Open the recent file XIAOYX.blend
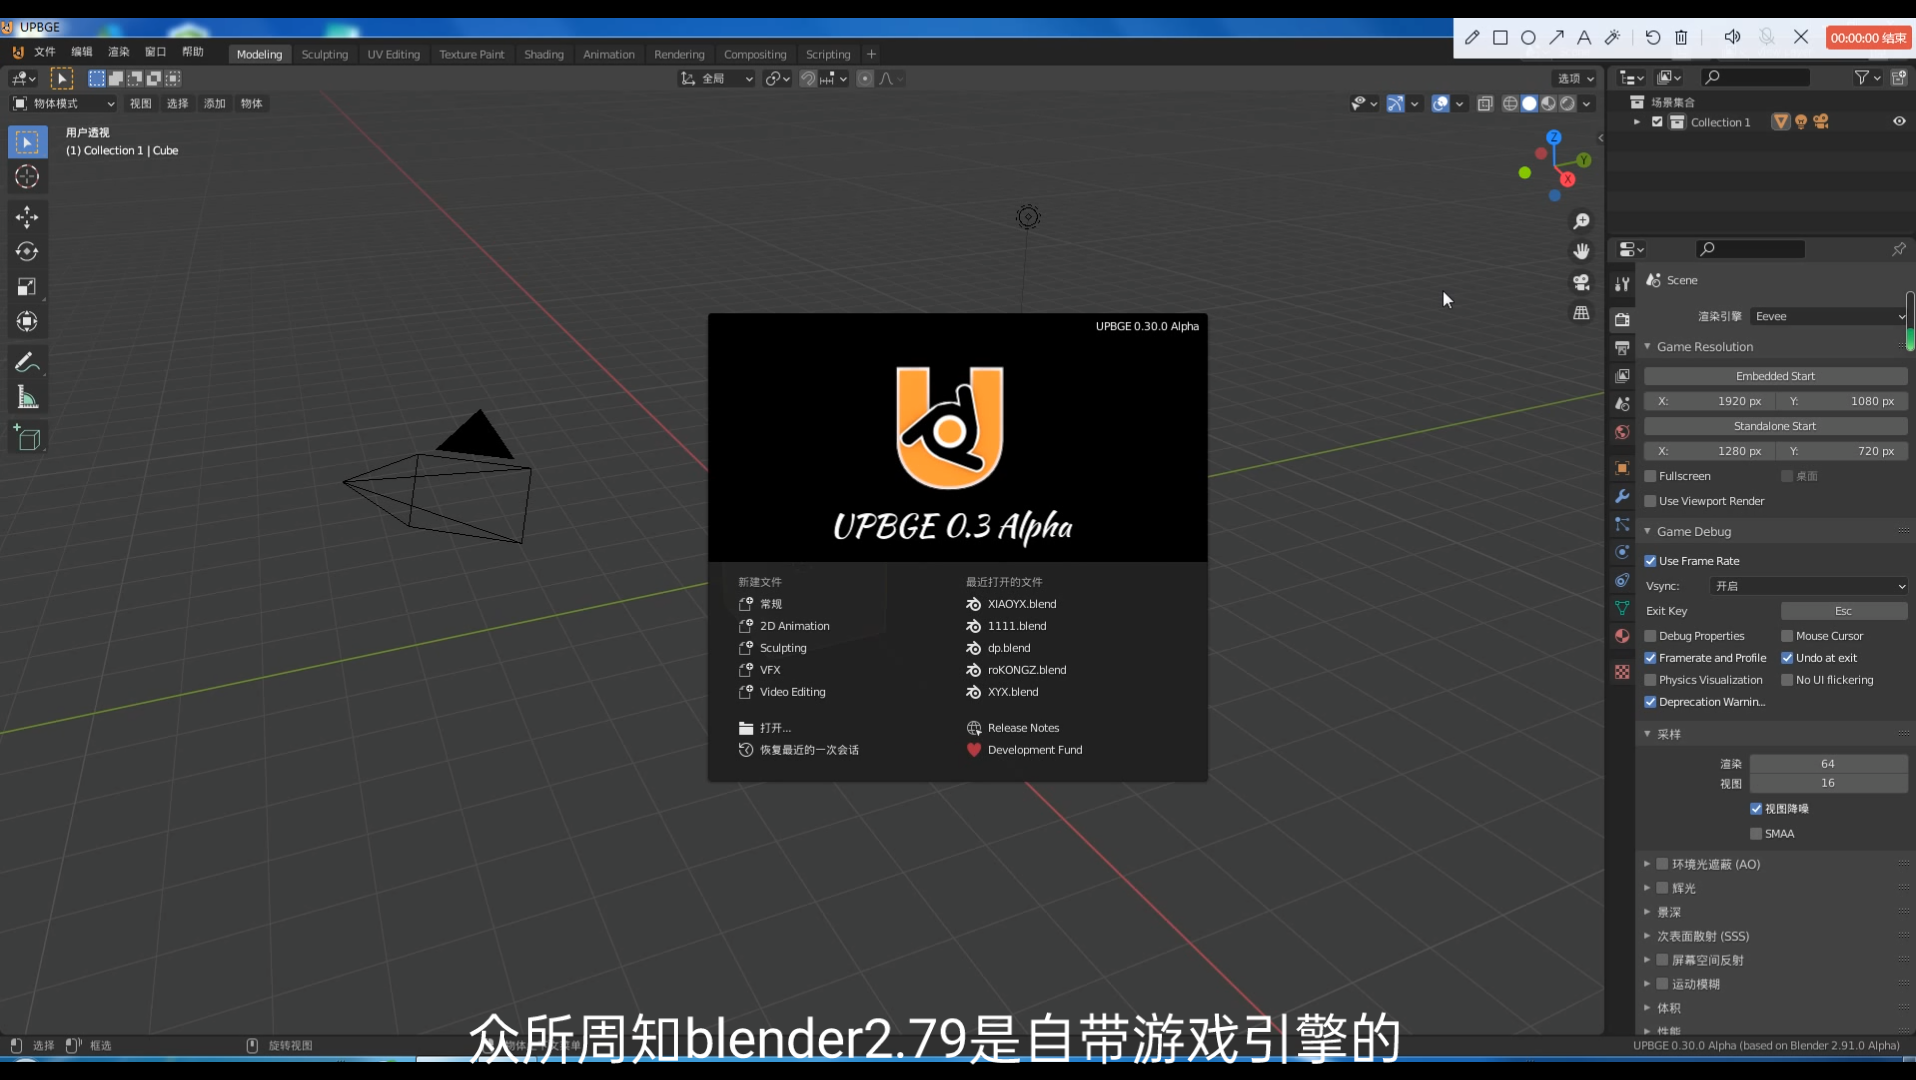The height and width of the screenshot is (1080, 1916). [1021, 604]
